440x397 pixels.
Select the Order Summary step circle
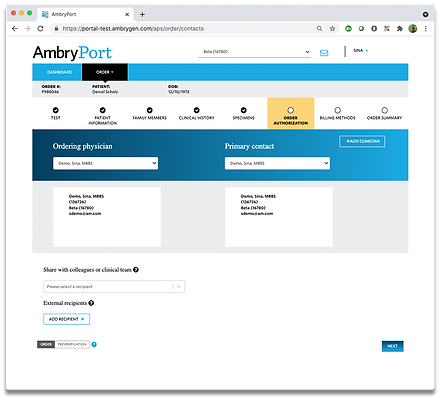(385, 110)
